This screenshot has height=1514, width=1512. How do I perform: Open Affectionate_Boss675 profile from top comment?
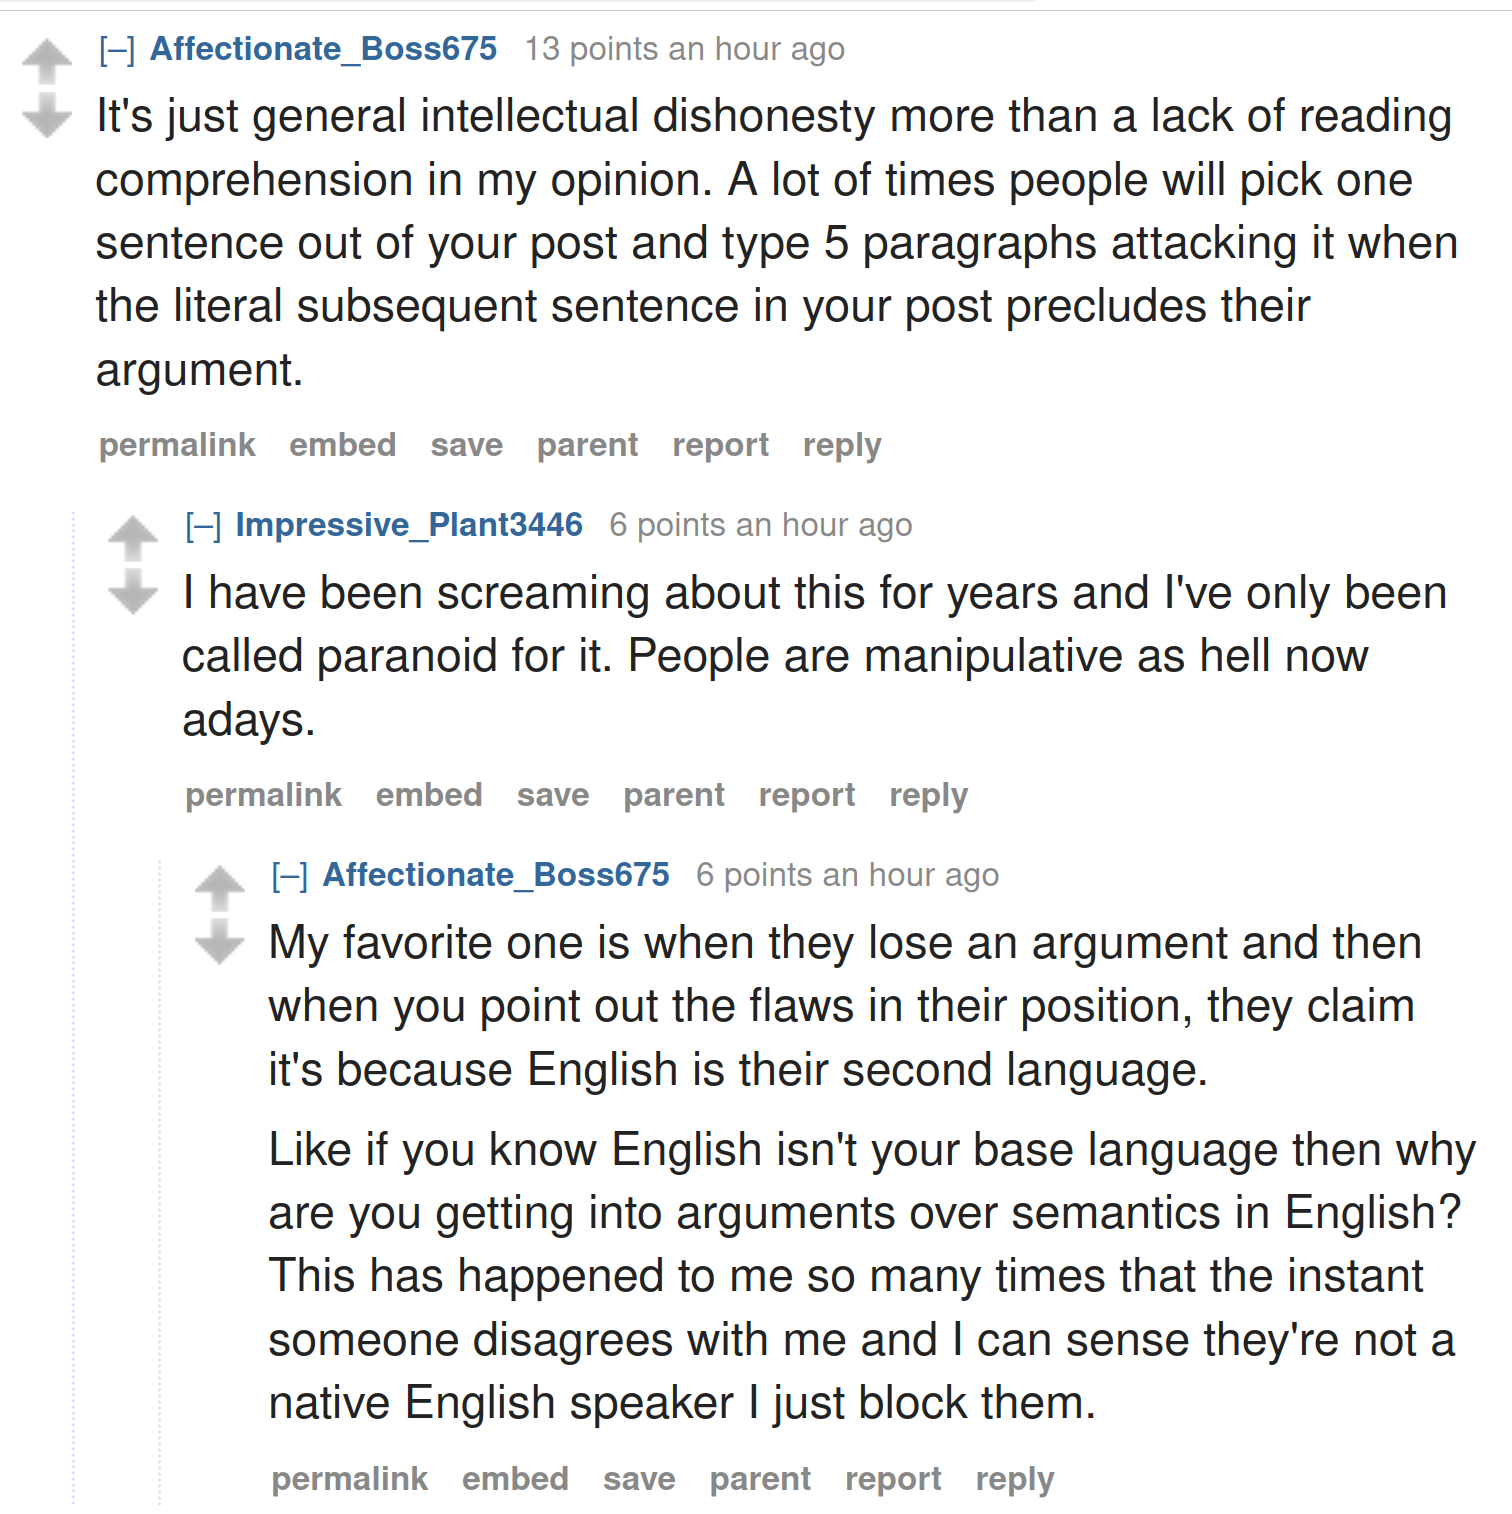tap(323, 49)
